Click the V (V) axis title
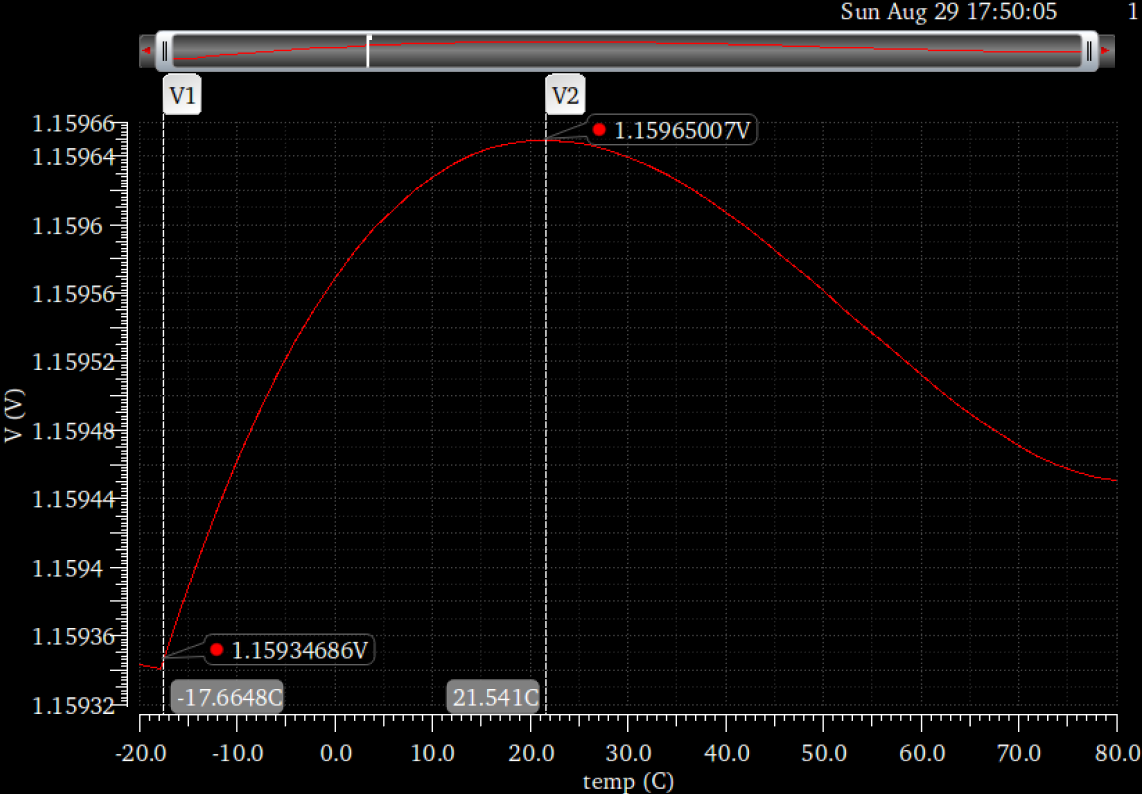1142x794 pixels. click(x=15, y=414)
